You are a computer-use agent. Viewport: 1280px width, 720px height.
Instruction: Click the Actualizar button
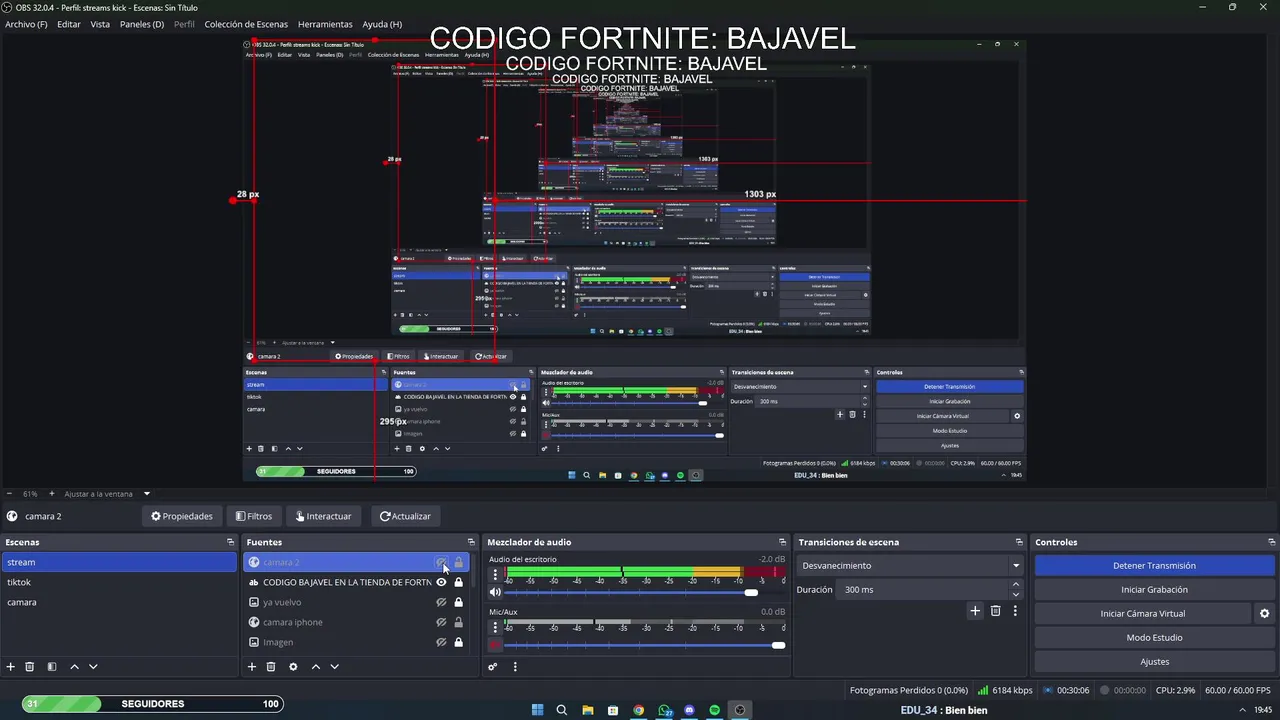click(x=405, y=516)
